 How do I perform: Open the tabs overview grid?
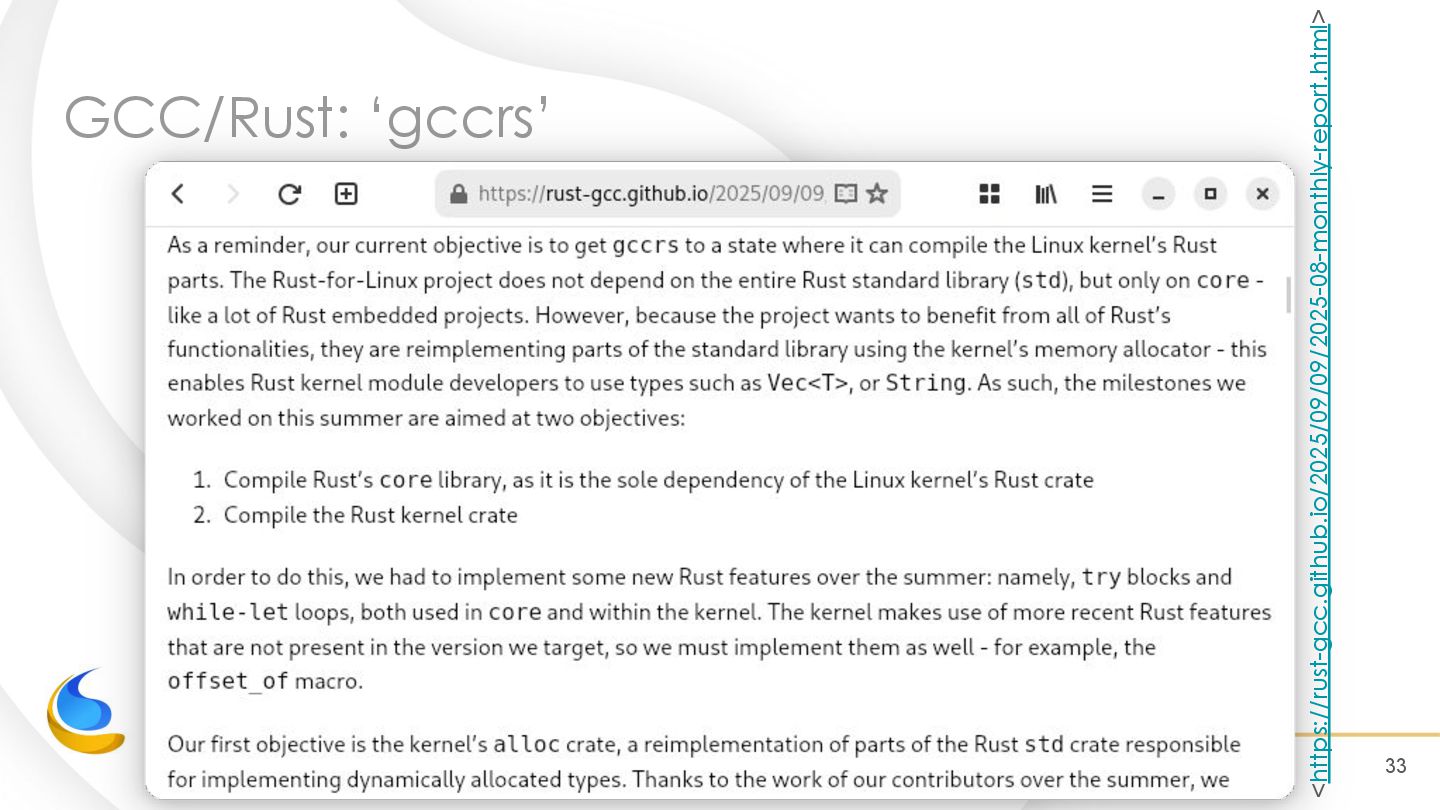tap(989, 194)
